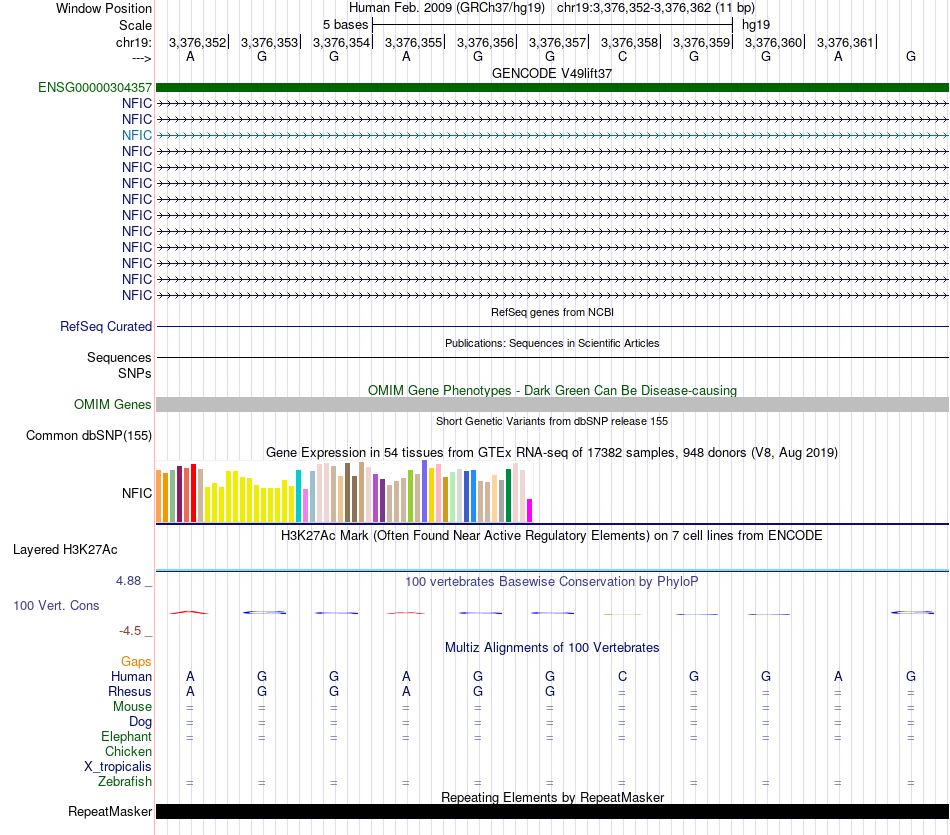Click the OMIM Gene Phenotypes track title
The width and height of the screenshot is (950, 835).
pos(552,390)
